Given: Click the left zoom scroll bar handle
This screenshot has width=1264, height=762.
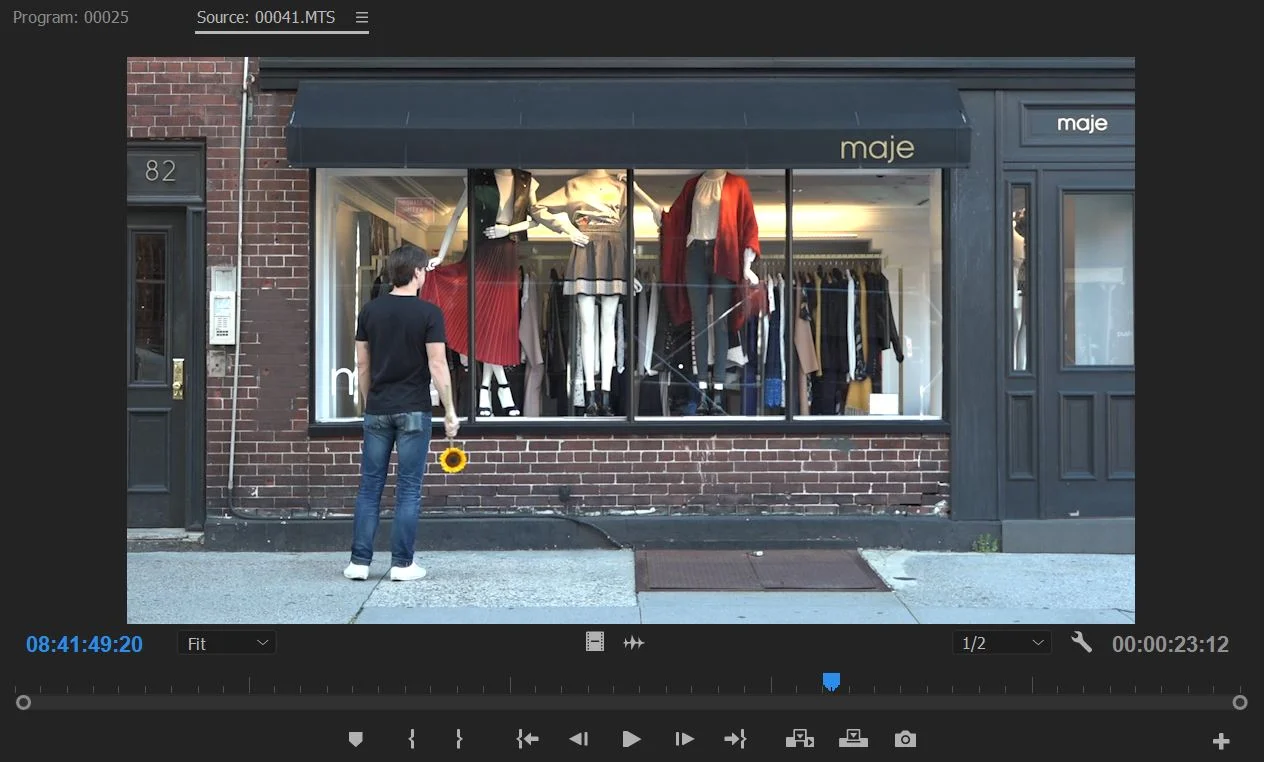Looking at the screenshot, I should click(23, 703).
